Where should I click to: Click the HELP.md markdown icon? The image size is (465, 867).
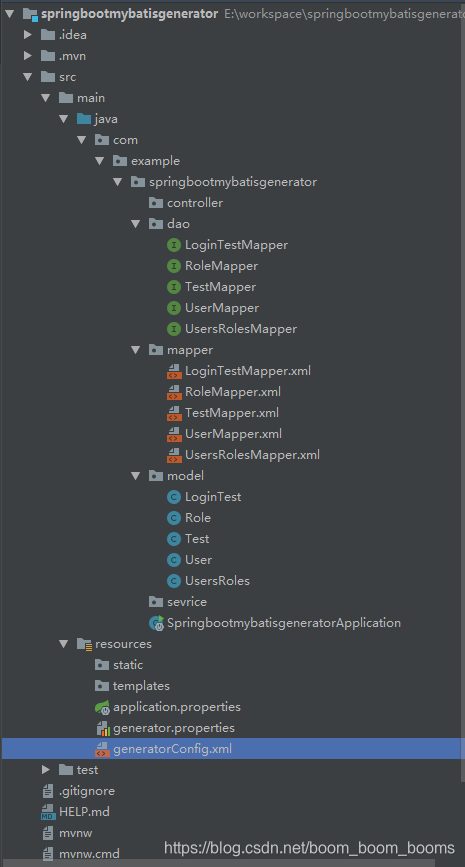(49, 812)
